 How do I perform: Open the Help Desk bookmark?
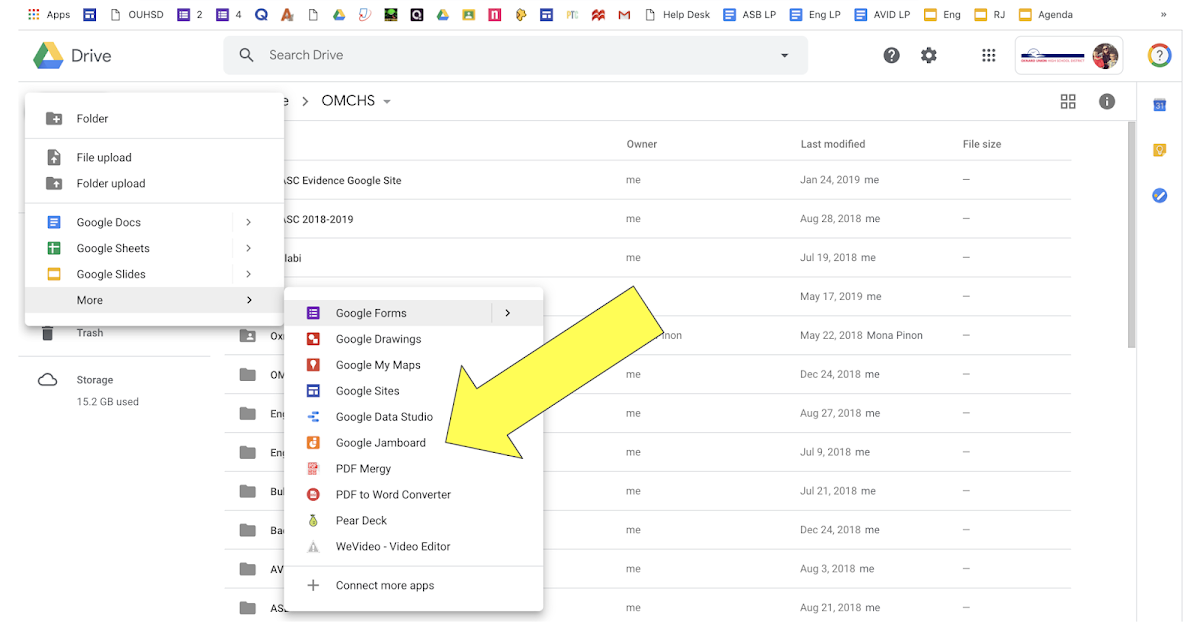point(677,15)
